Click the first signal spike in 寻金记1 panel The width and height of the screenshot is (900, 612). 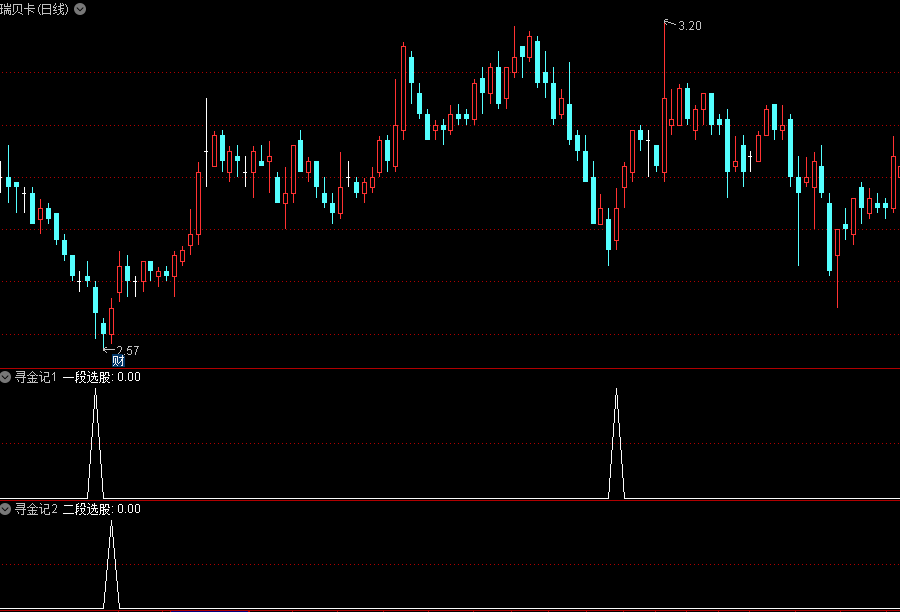click(x=95, y=443)
